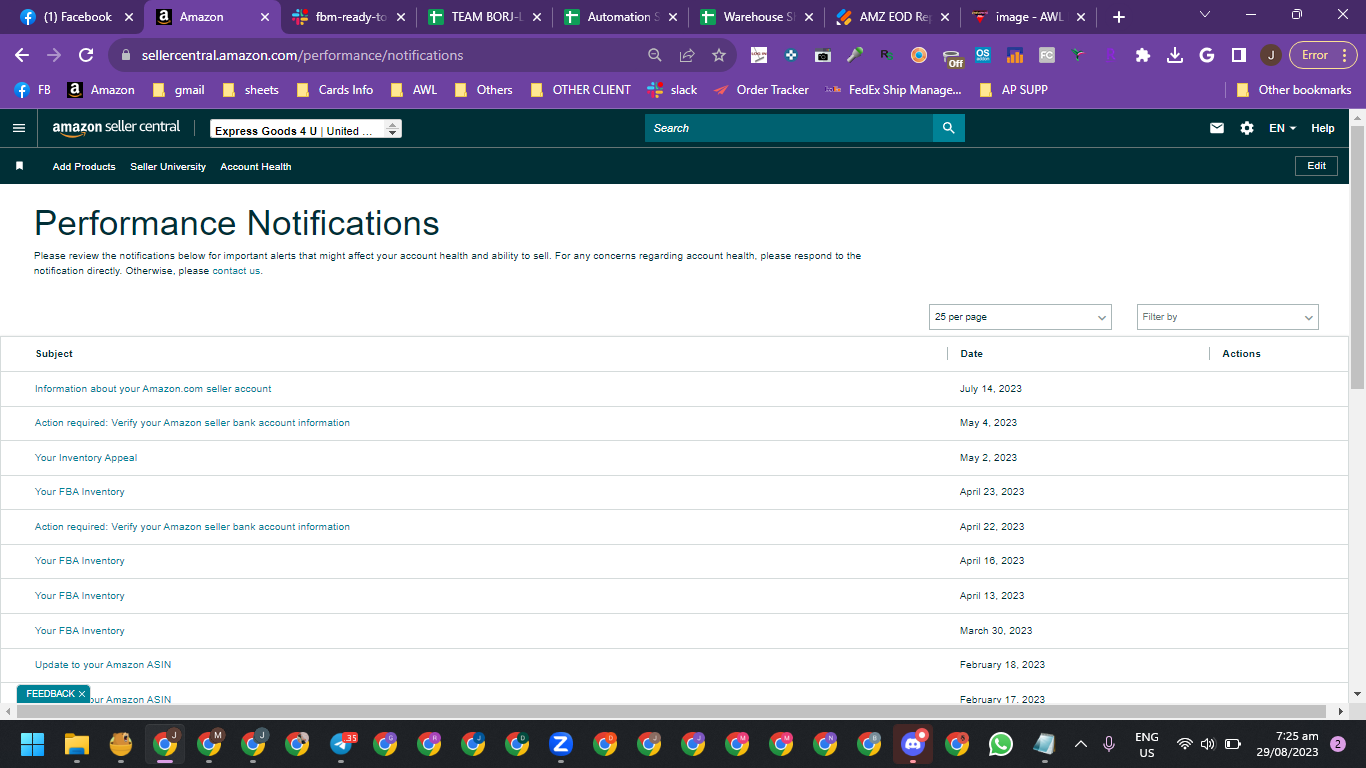Image resolution: width=1366 pixels, height=768 pixels.
Task: Click the browser zoom magnifier icon
Action: click(655, 55)
